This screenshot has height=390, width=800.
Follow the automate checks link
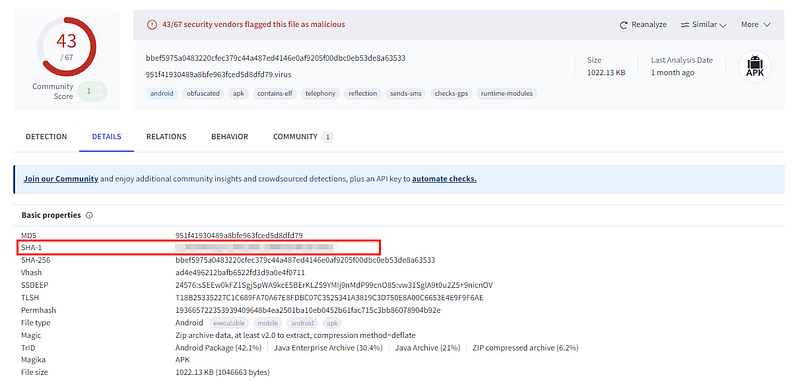[444, 179]
